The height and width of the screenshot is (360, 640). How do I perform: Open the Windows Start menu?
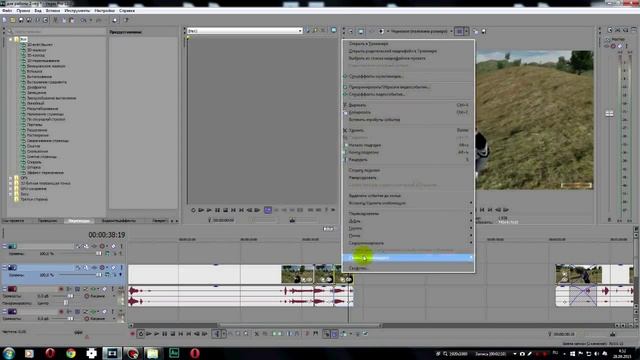tap(9, 353)
